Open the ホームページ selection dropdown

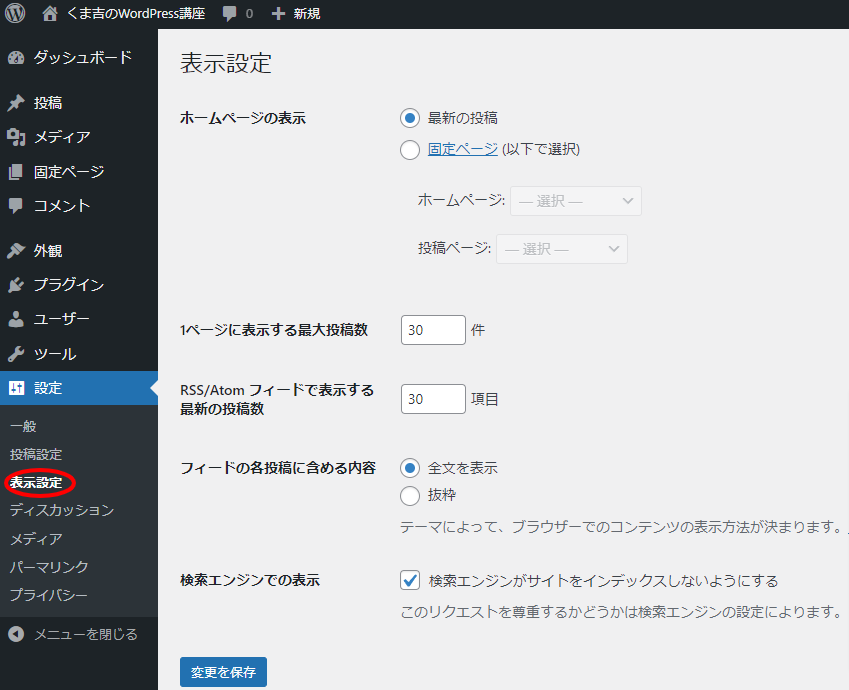[575, 201]
